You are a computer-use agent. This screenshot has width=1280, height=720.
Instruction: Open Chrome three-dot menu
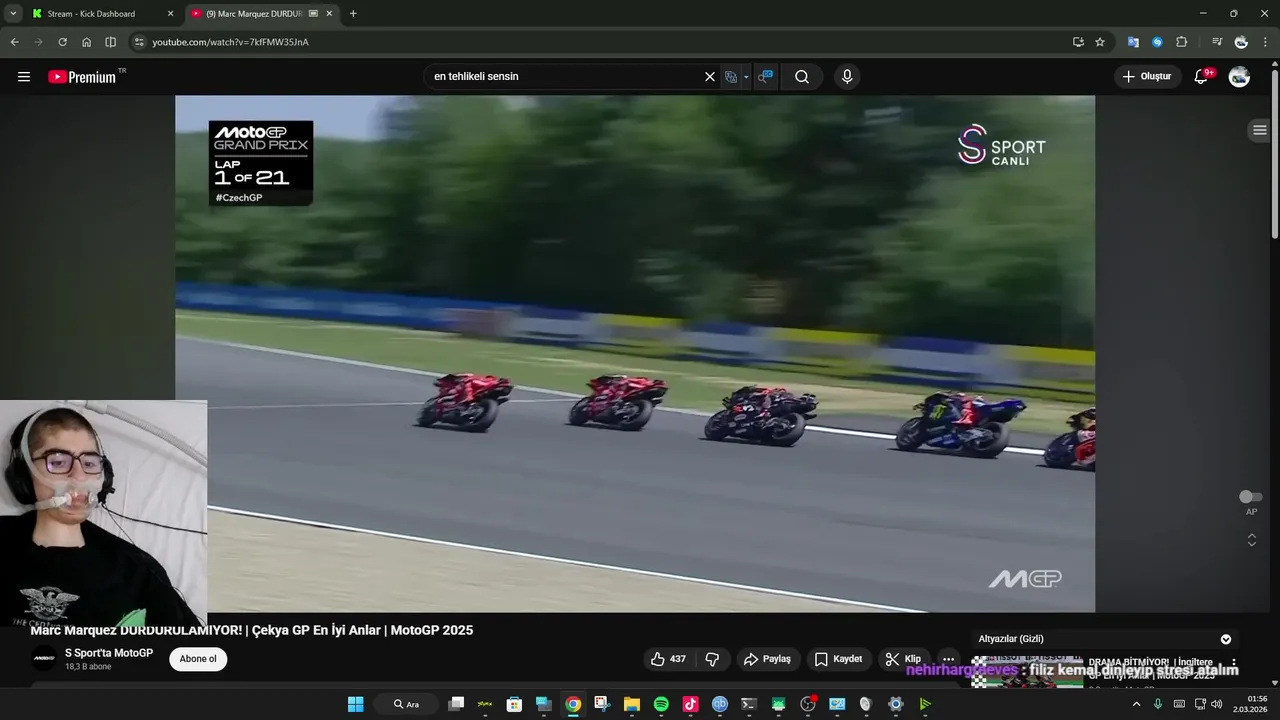coord(1266,42)
